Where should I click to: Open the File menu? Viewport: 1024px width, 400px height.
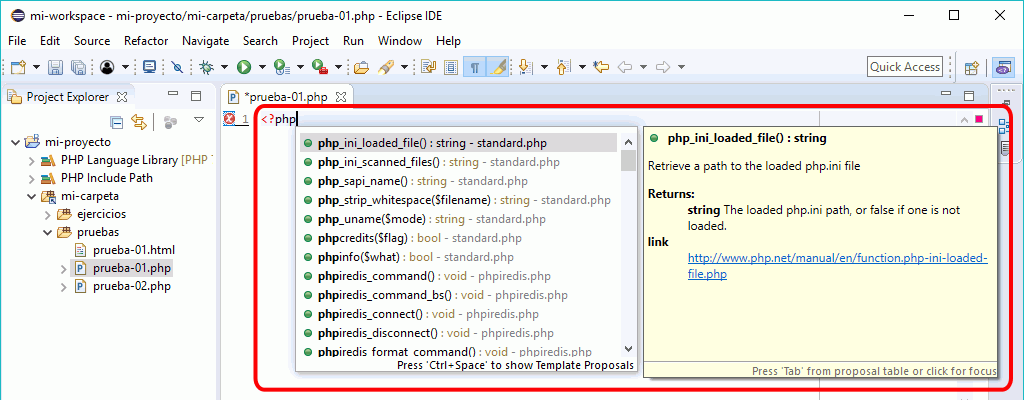17,41
